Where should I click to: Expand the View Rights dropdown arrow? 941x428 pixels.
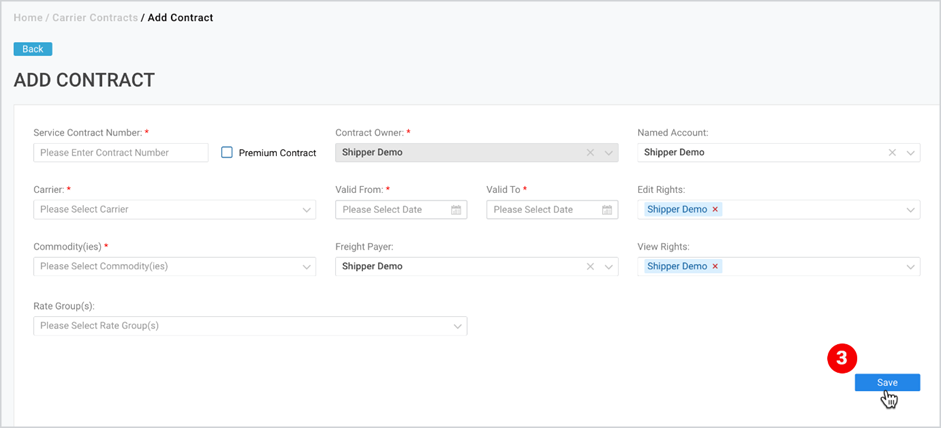[910, 267]
